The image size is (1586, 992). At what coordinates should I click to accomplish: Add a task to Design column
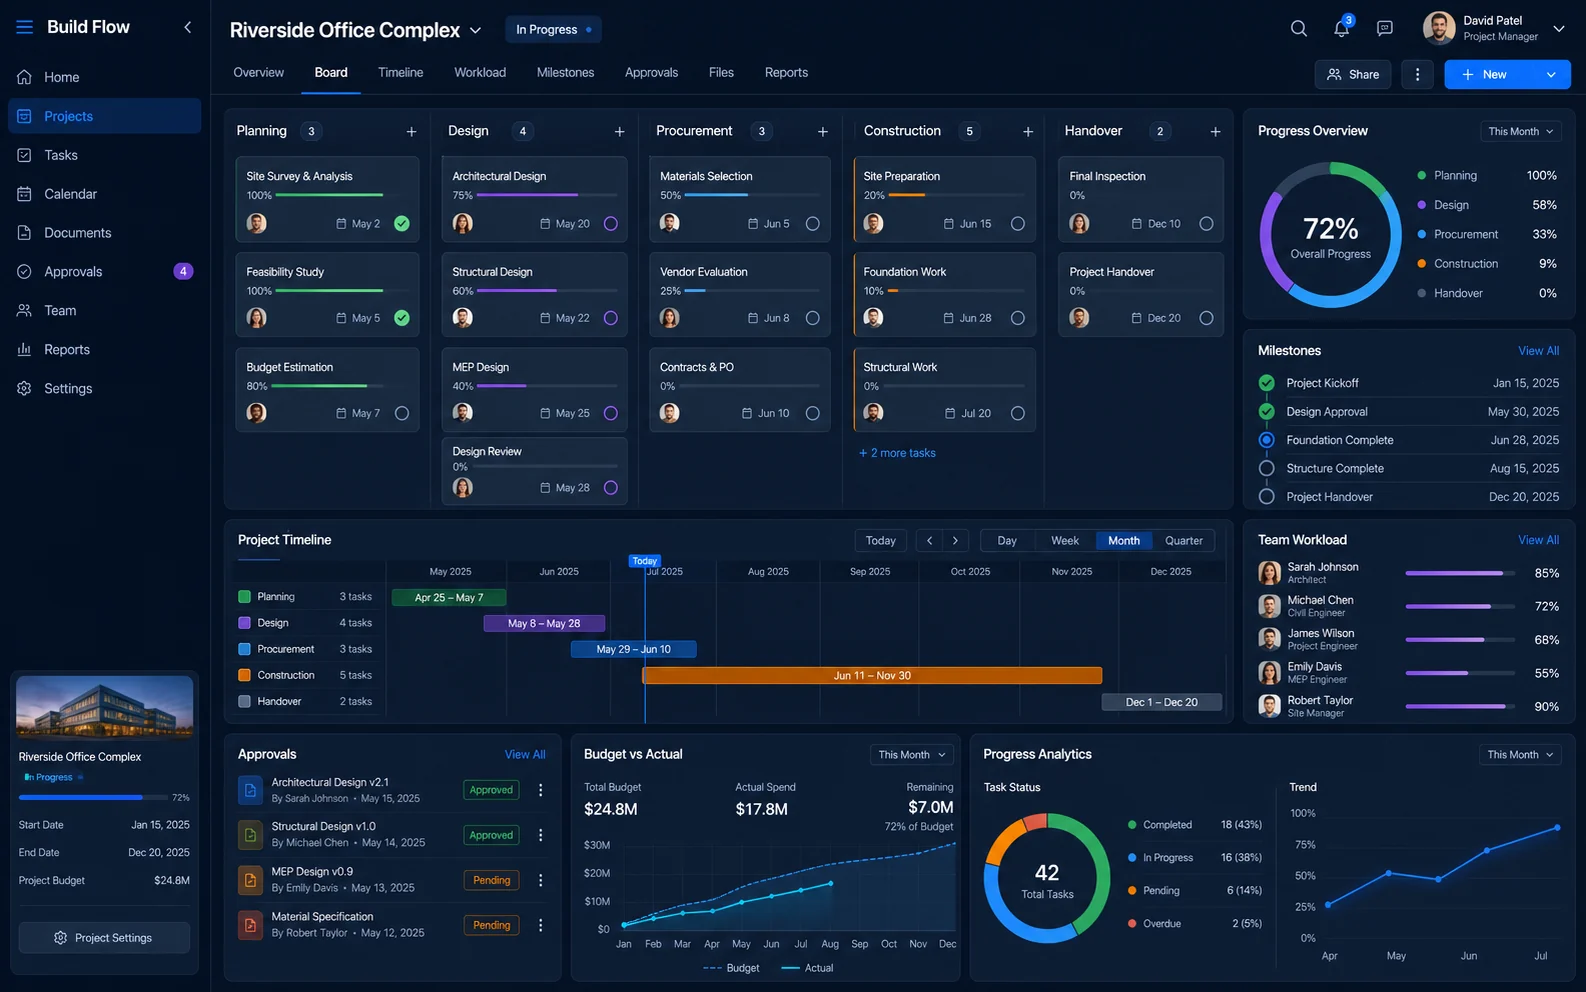pyautogui.click(x=619, y=131)
